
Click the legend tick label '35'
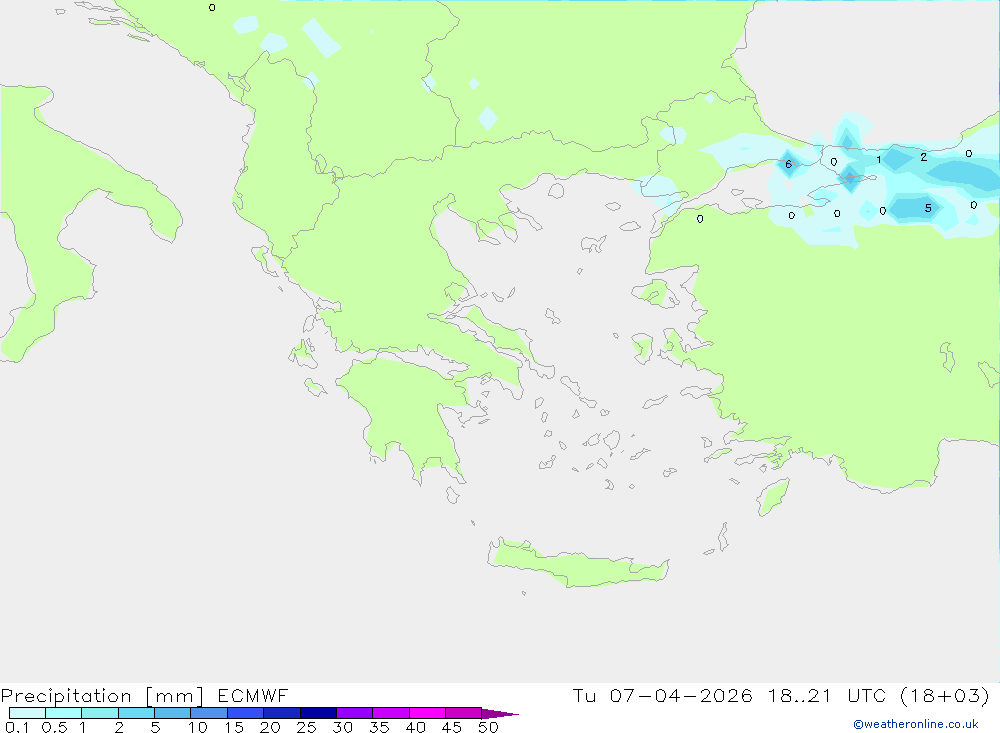click(x=379, y=727)
